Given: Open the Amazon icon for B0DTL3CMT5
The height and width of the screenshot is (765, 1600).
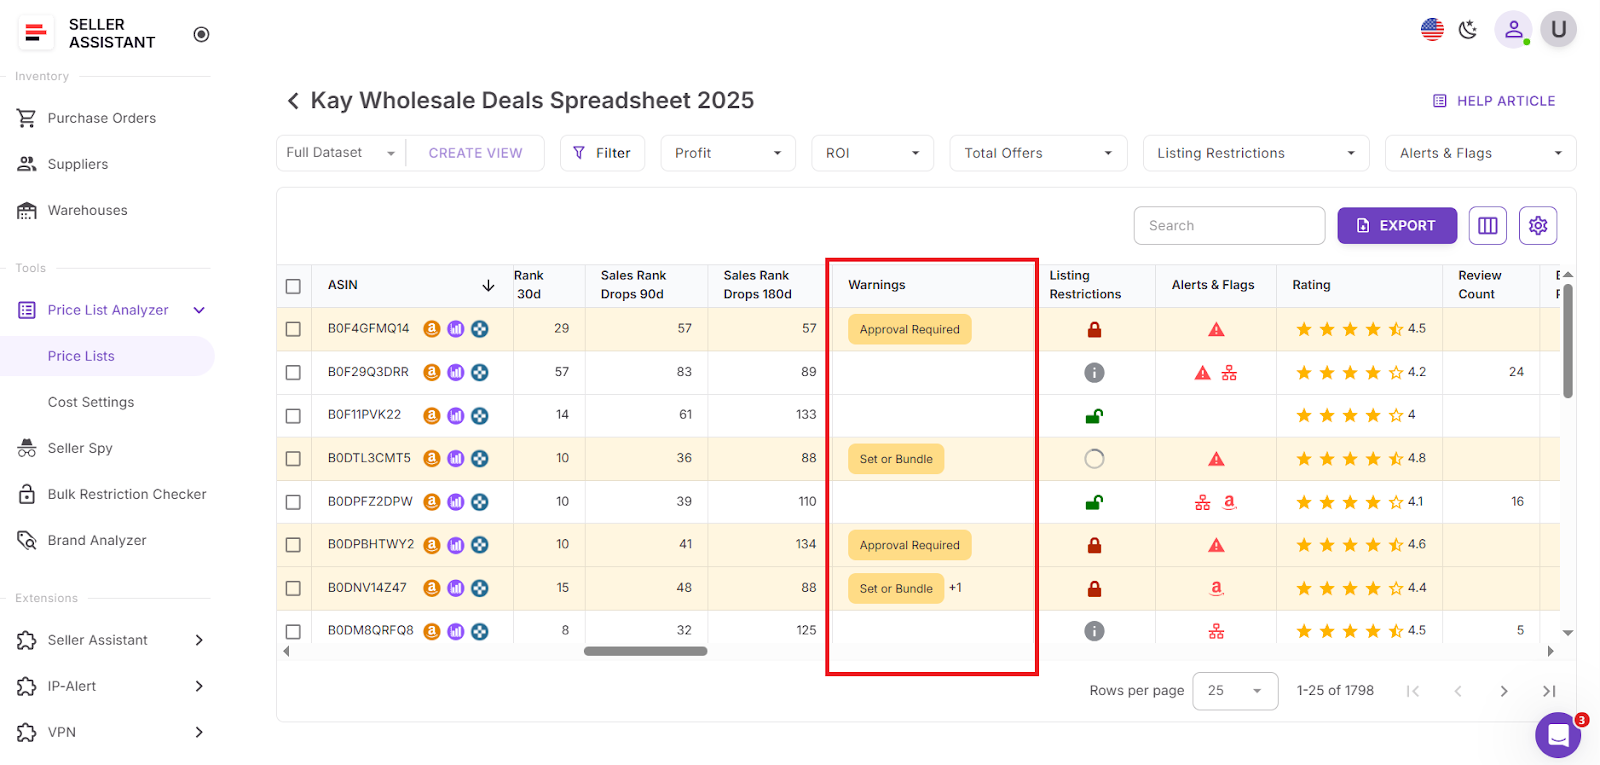Looking at the screenshot, I should [432, 459].
